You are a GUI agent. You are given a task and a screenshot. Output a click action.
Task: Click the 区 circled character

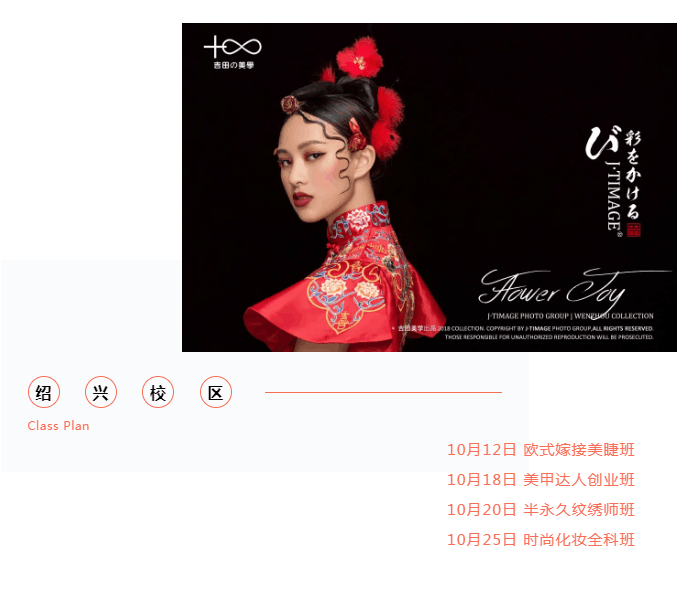tap(216, 392)
